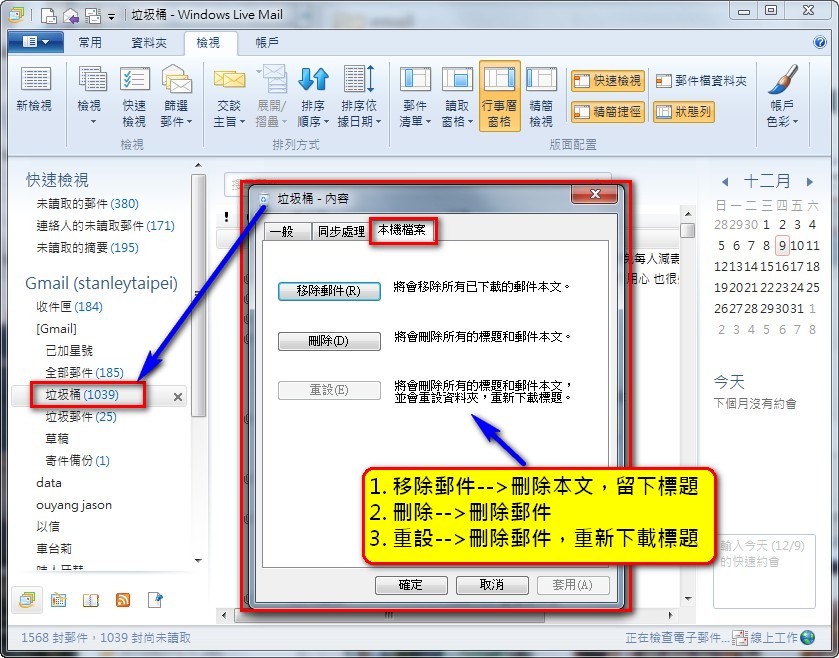Click the Conversations icon

(x=229, y=79)
